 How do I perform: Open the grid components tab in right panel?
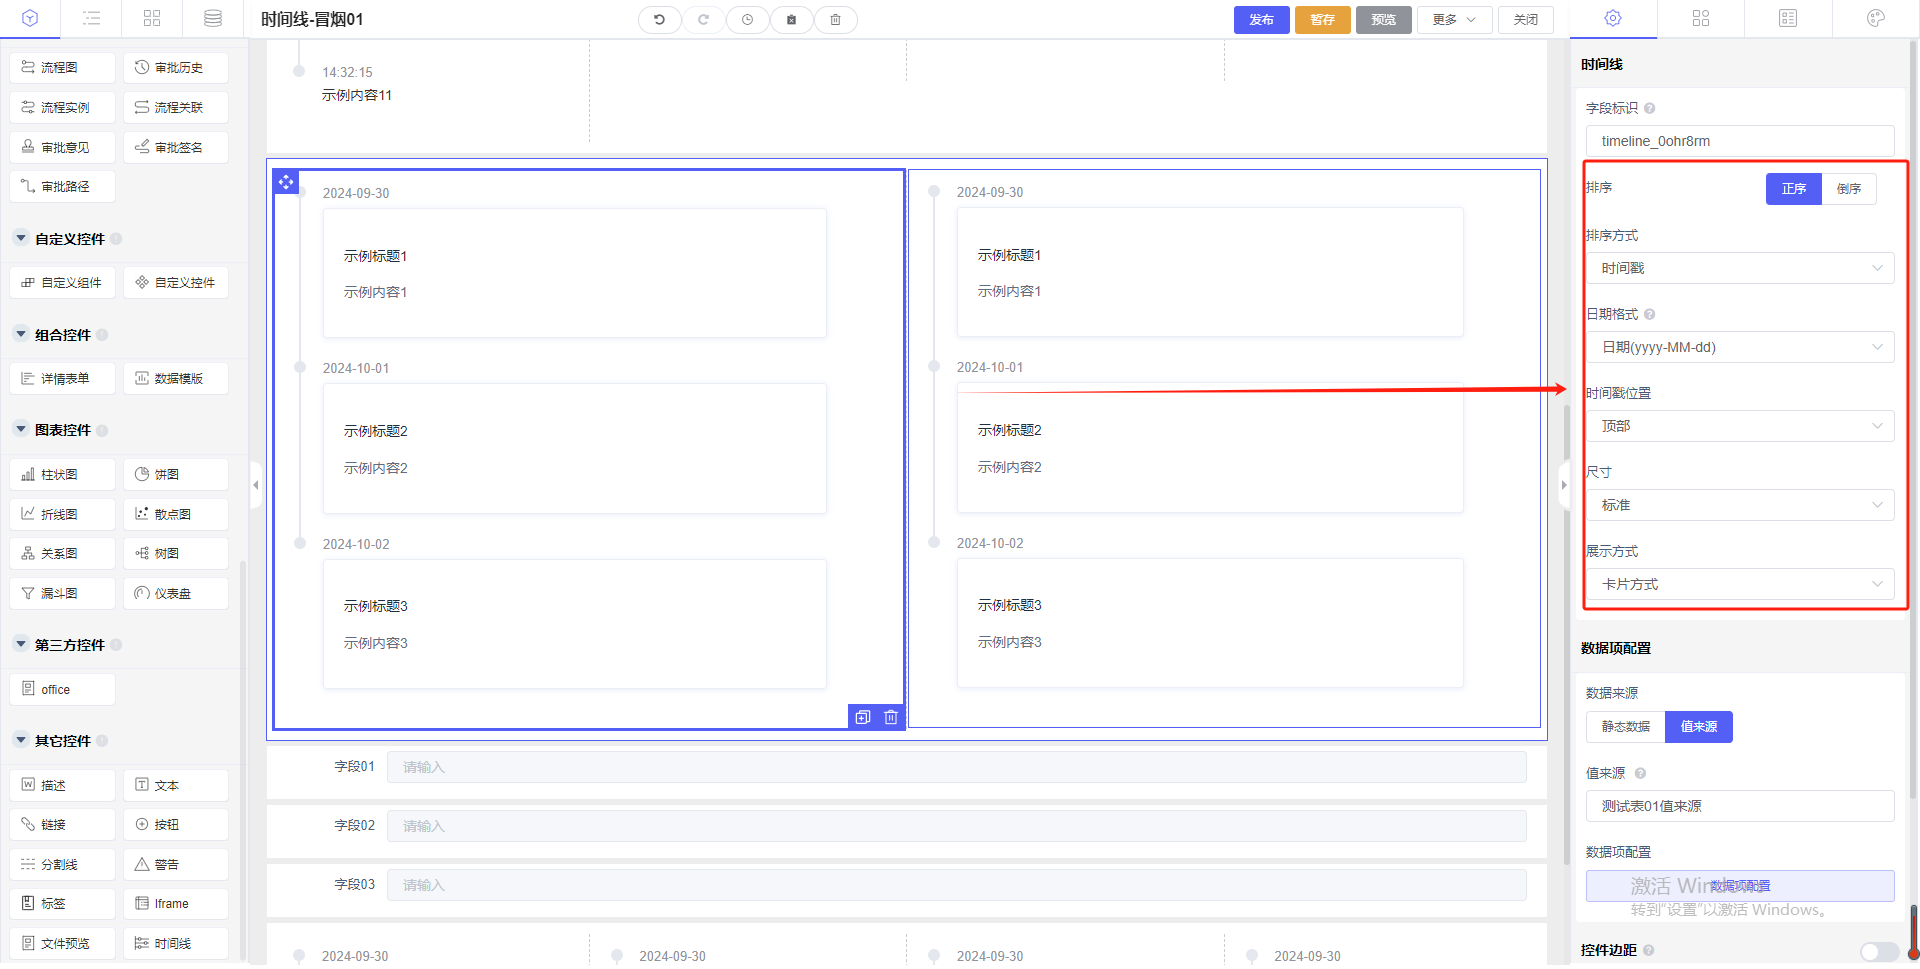point(1700,19)
